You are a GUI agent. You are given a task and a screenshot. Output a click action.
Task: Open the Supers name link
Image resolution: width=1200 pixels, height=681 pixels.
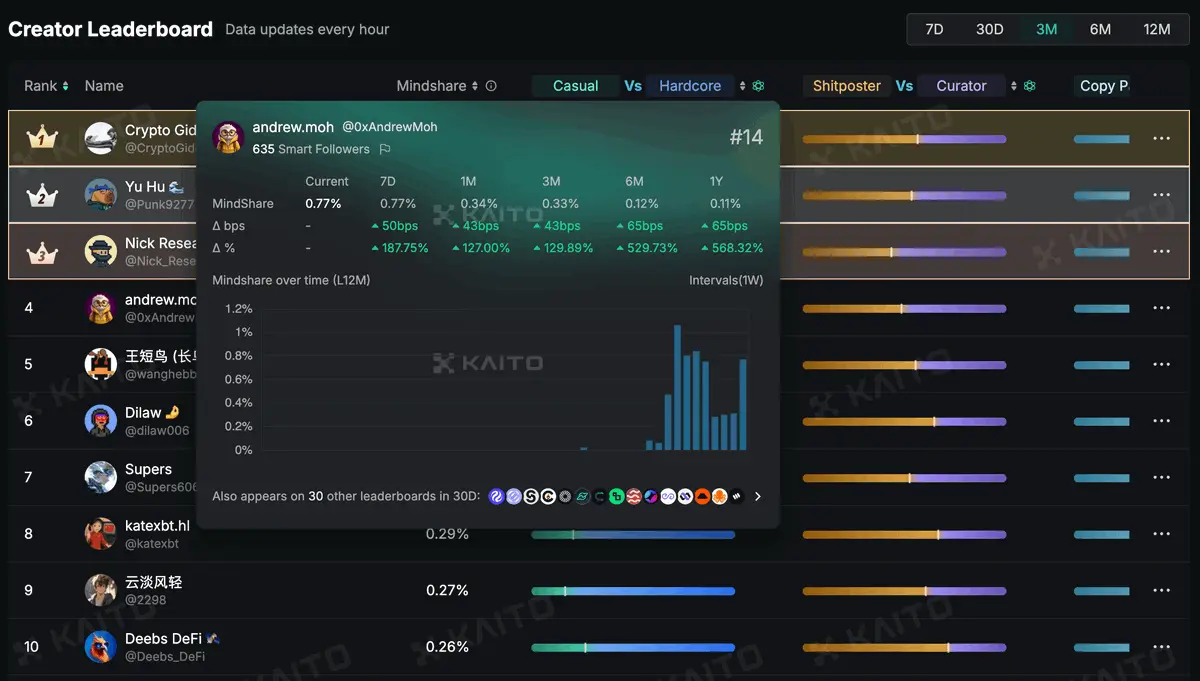pyautogui.click(x=148, y=469)
